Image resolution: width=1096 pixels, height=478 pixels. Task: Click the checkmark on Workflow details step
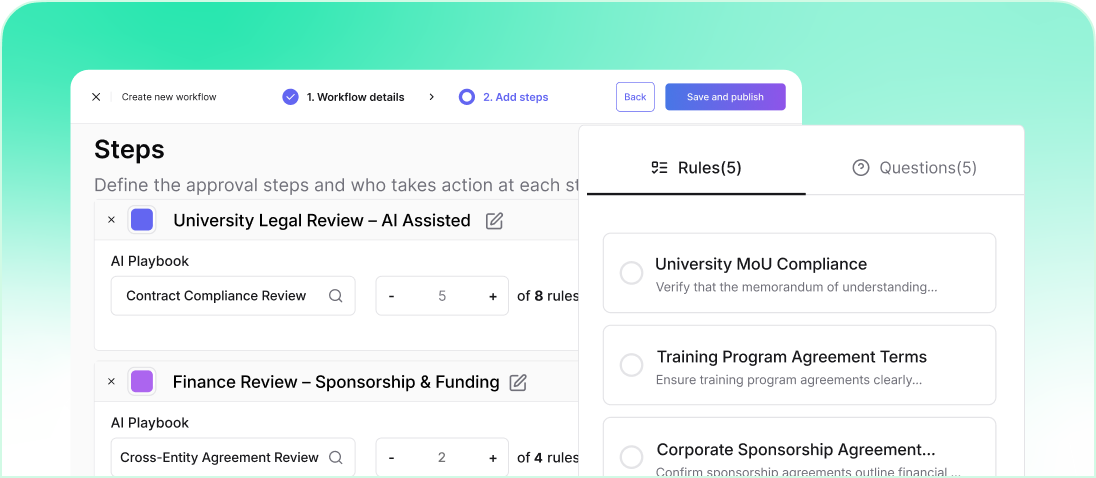pos(290,97)
